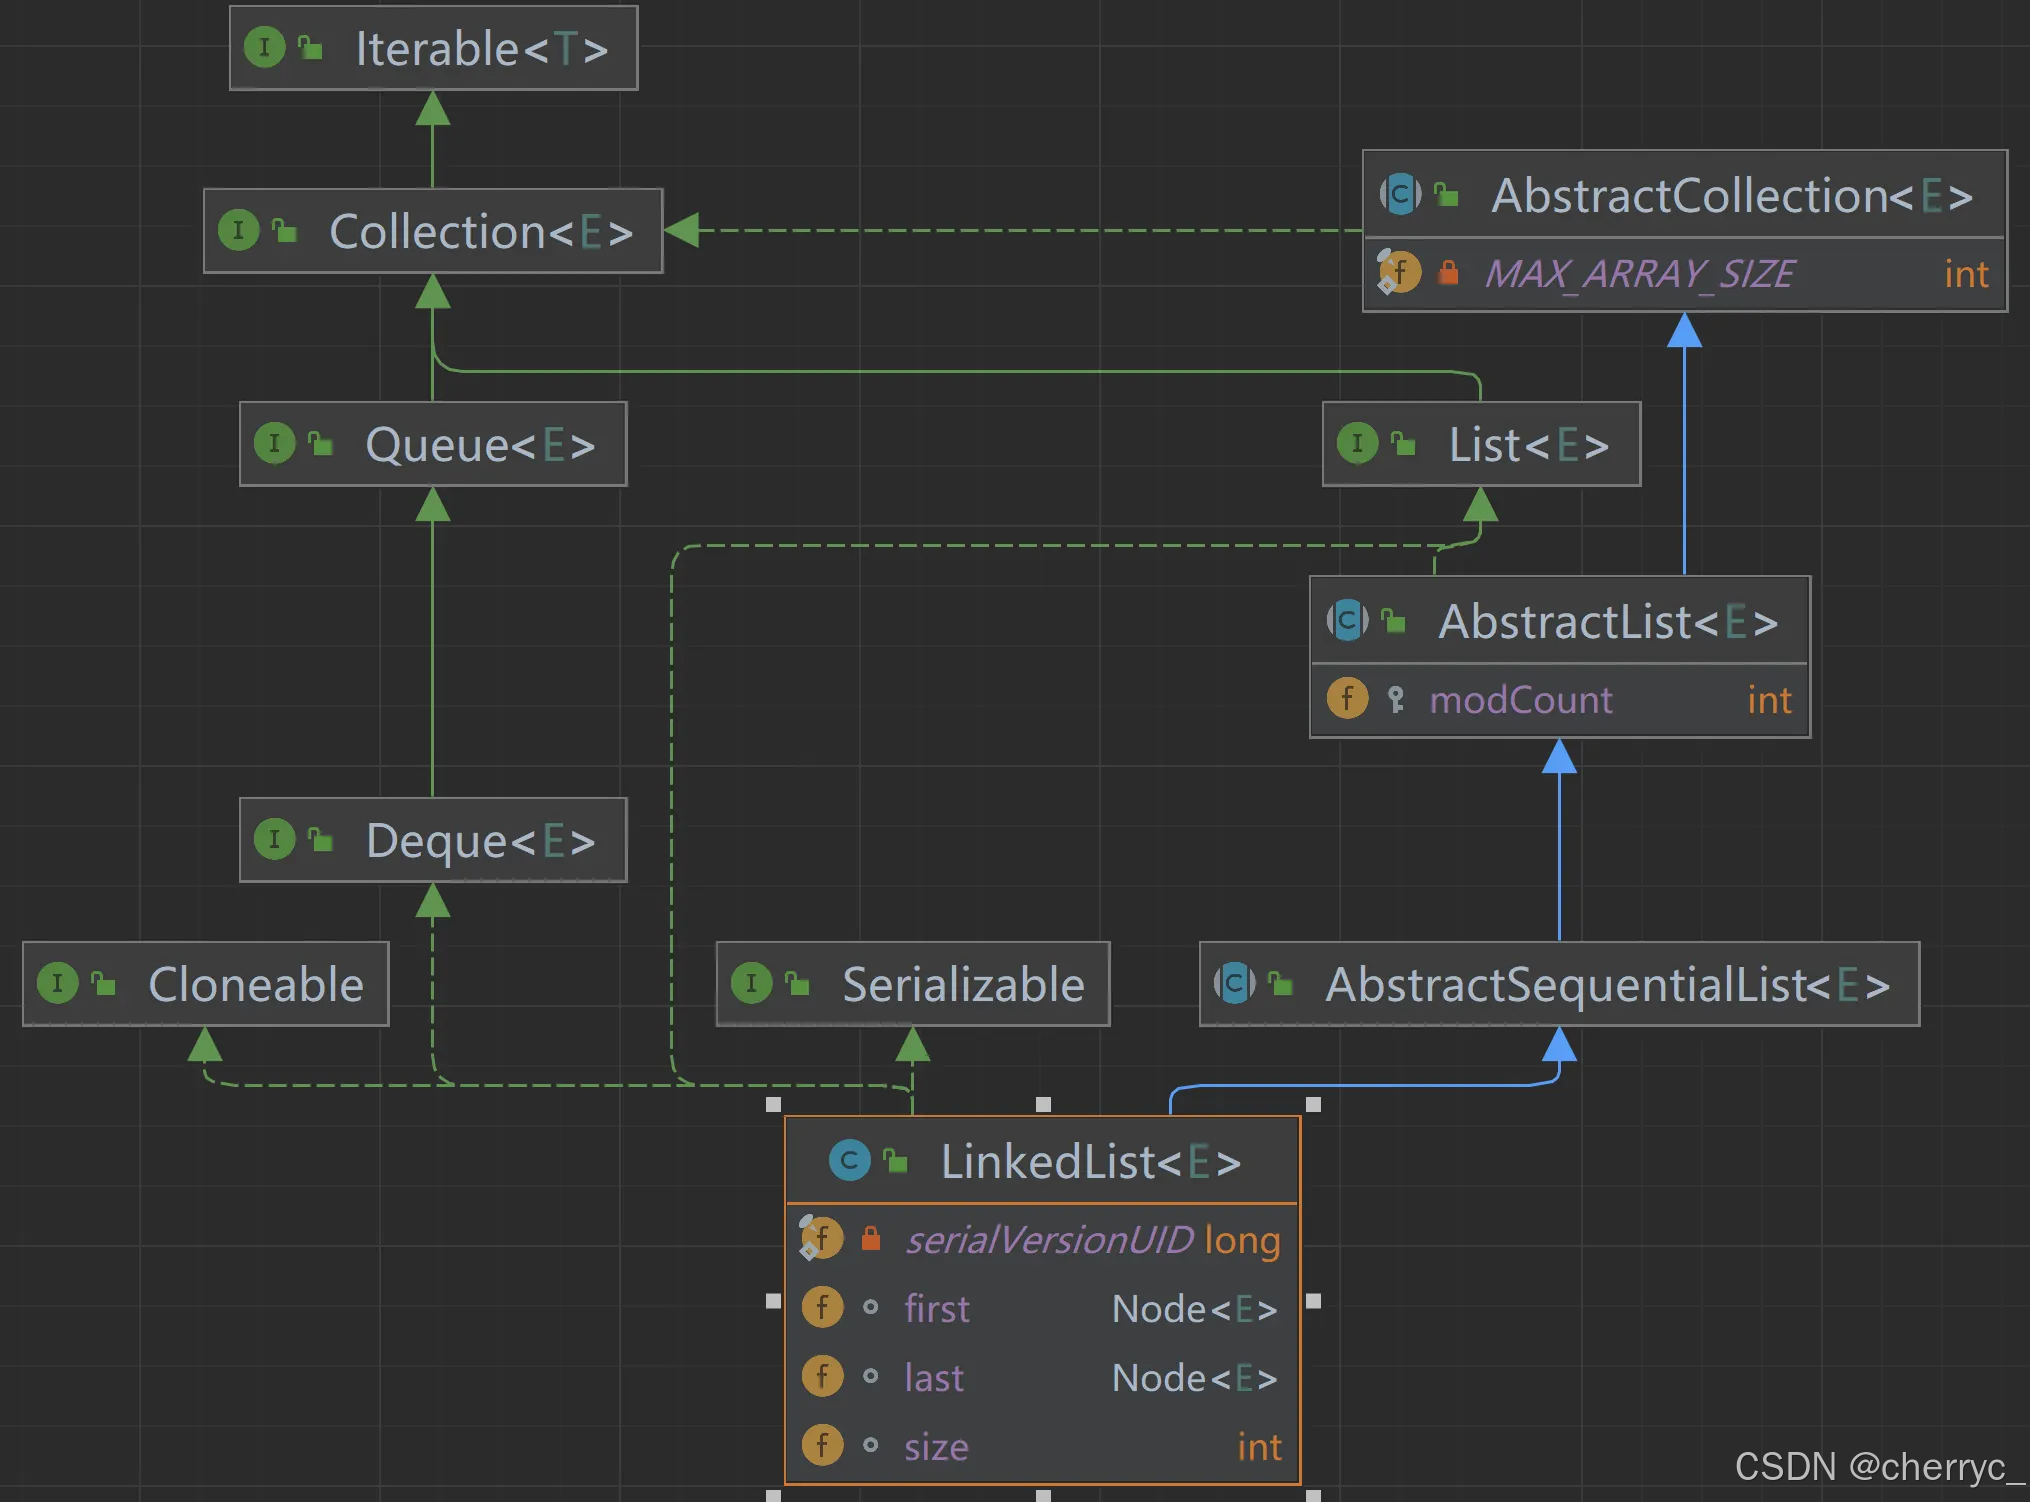Select the AbstractList<E> class header
The width and height of the screenshot is (2030, 1502).
tap(1559, 621)
